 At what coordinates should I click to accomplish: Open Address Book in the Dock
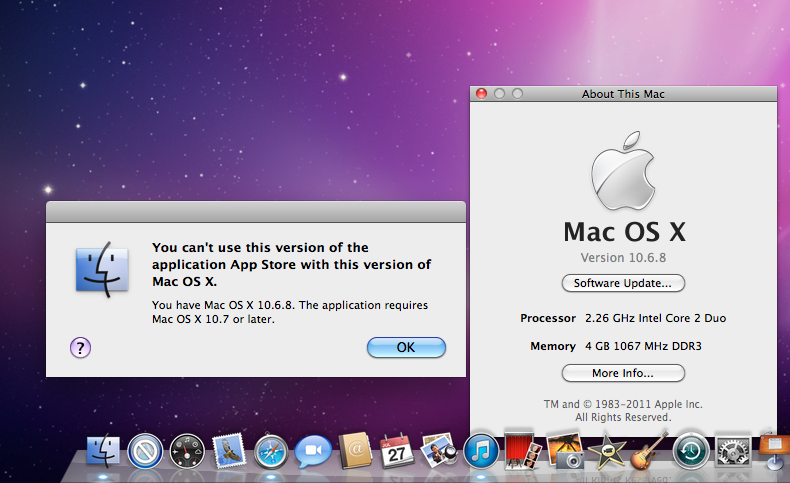click(x=355, y=450)
